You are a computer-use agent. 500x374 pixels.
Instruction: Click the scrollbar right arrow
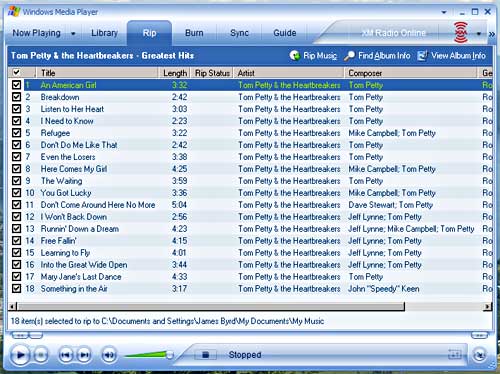coord(488,306)
